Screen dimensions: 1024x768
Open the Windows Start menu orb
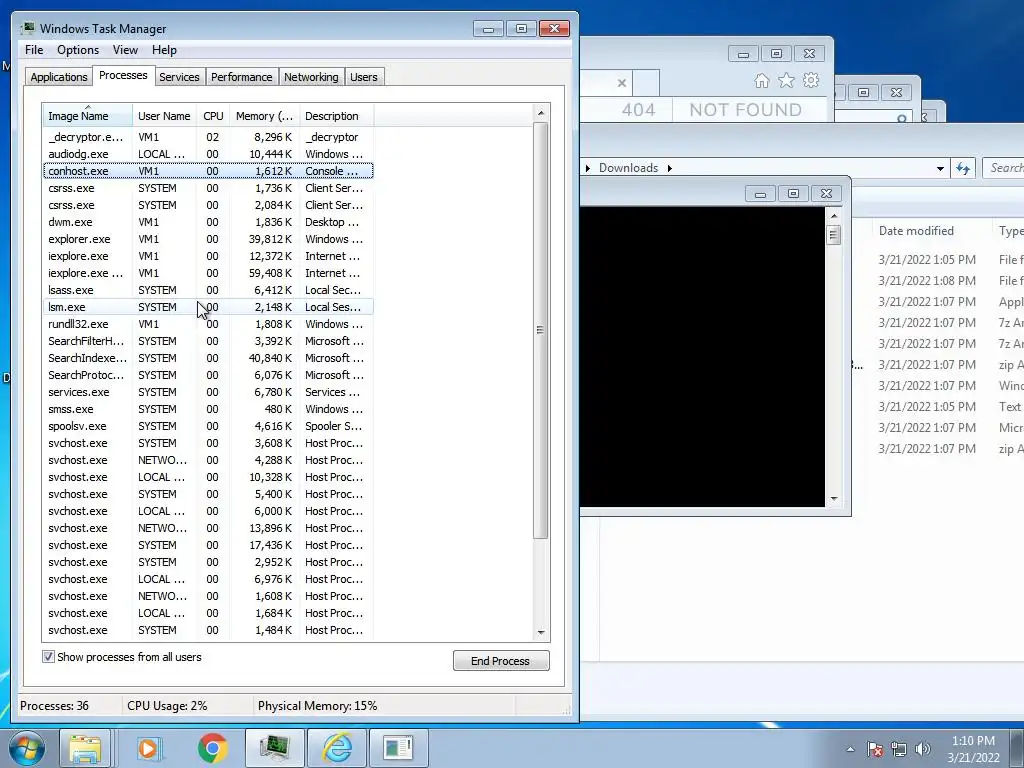pos(27,748)
